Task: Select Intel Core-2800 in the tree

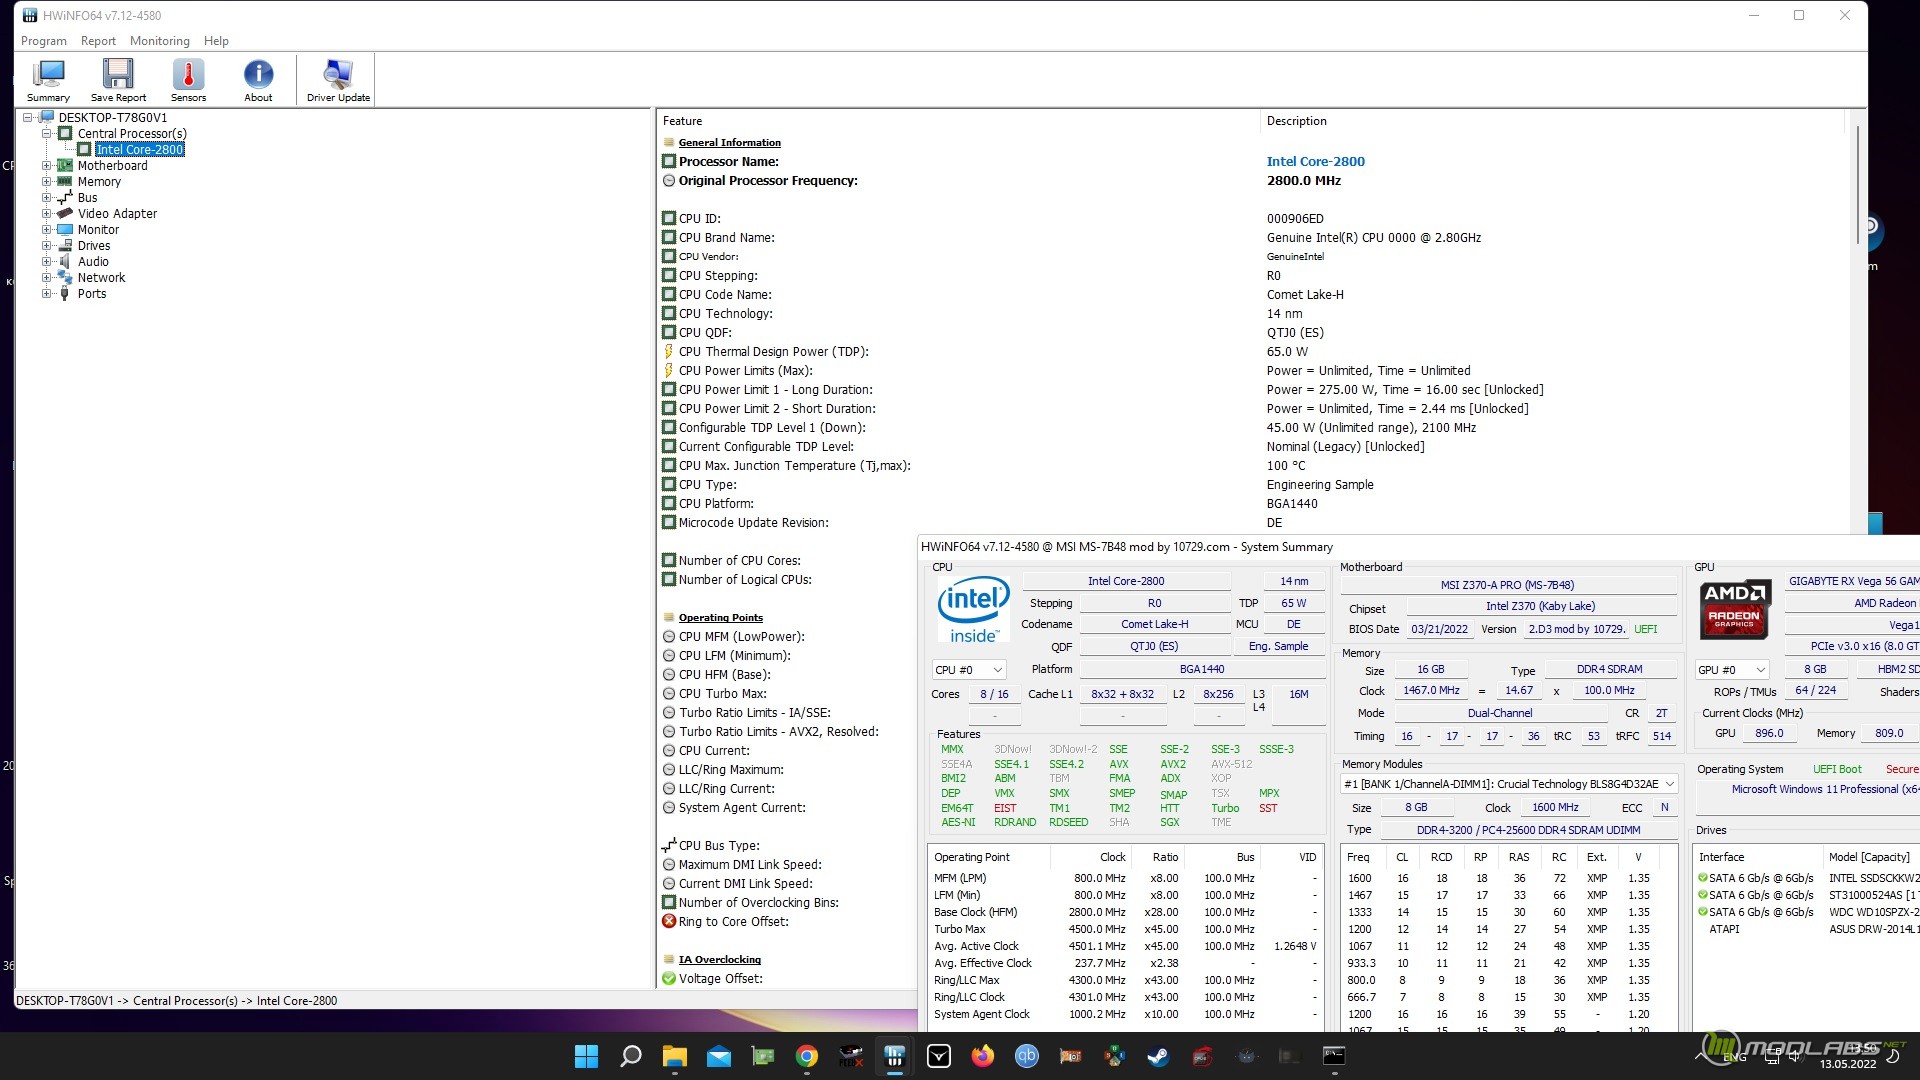Action: click(140, 149)
